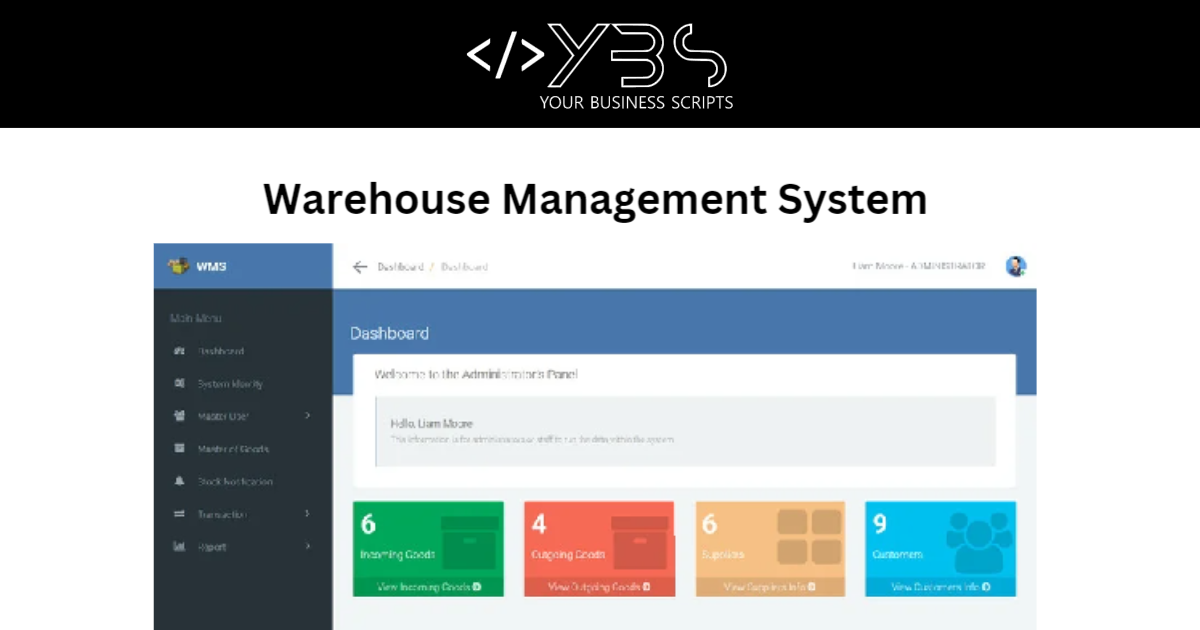Click the Master of Goods icon
The width and height of the screenshot is (1200, 630).
click(x=180, y=448)
